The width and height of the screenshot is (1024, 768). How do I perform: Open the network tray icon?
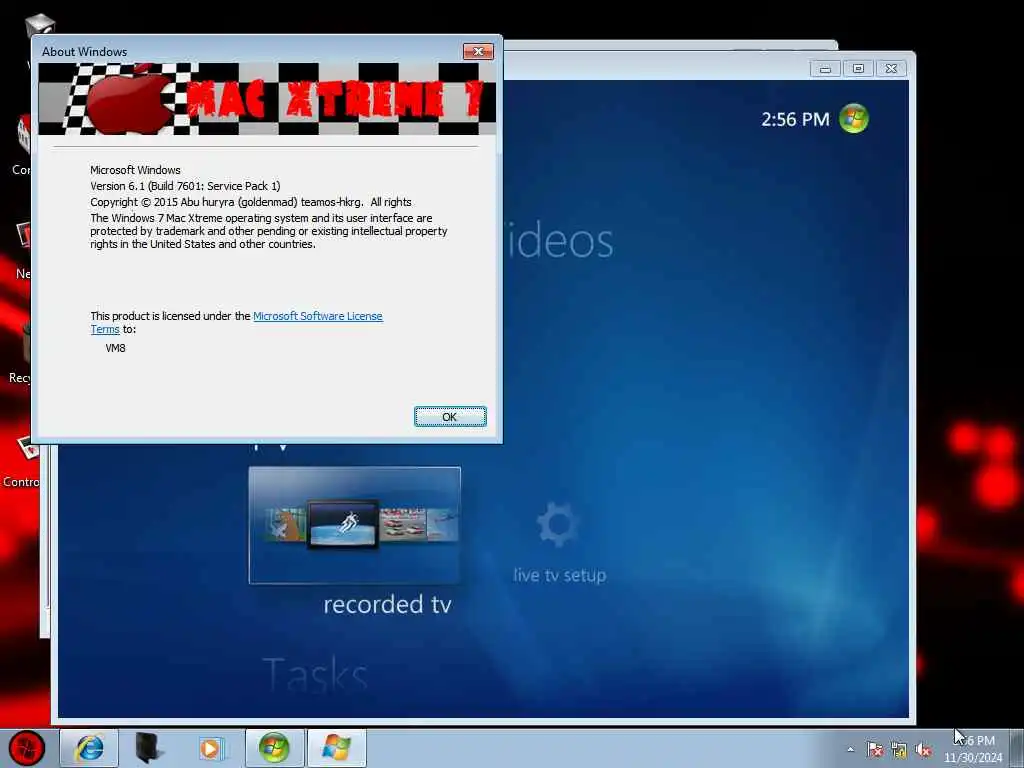[x=899, y=750]
